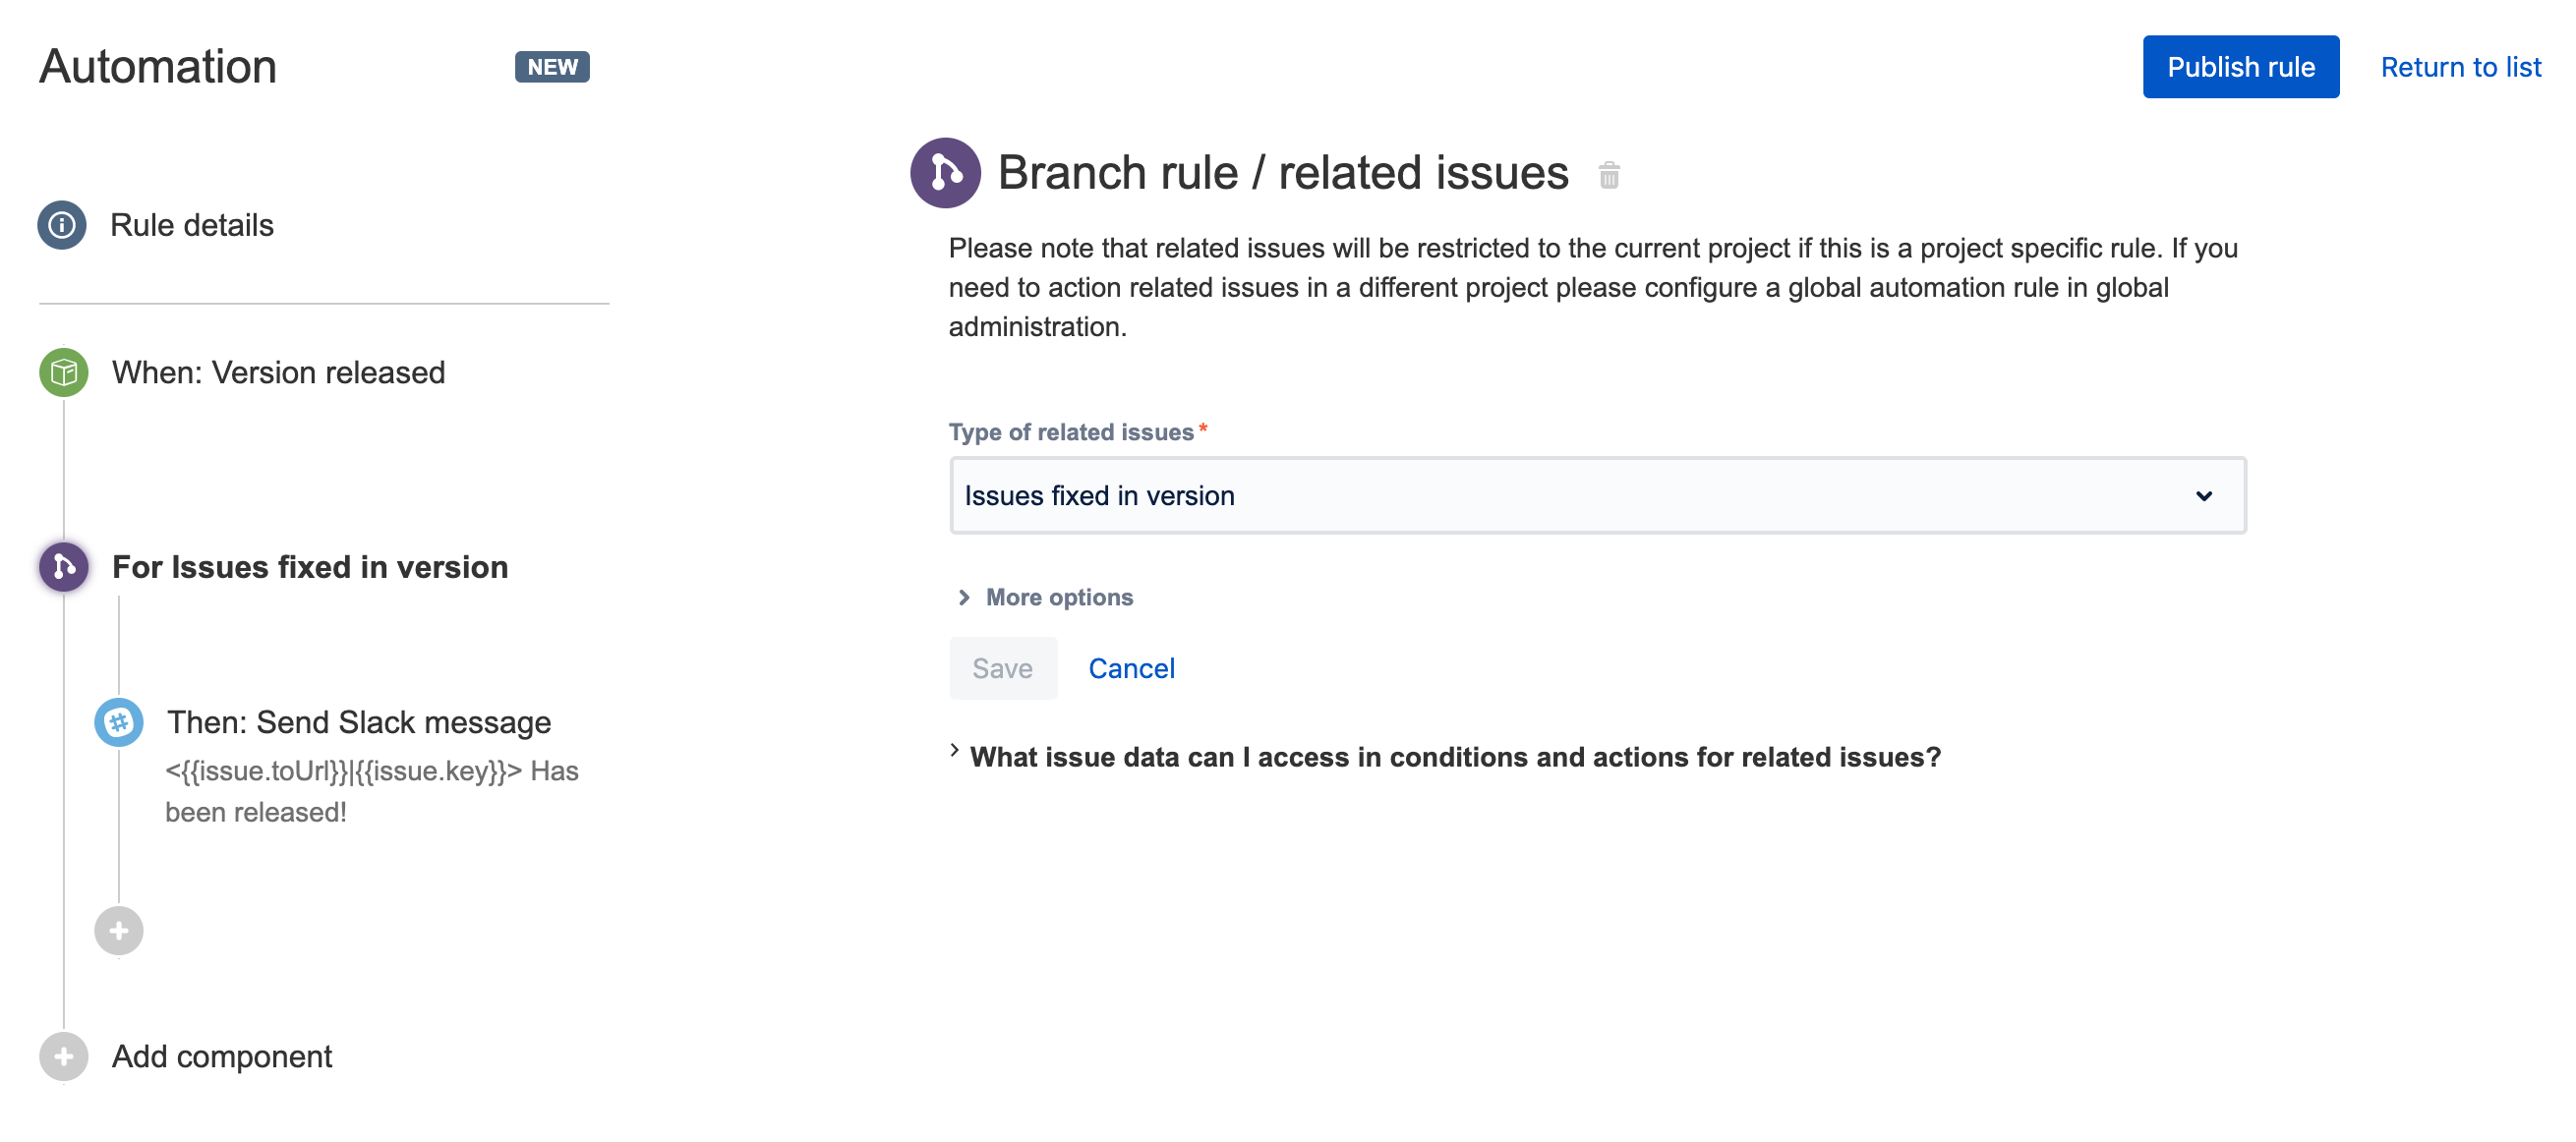
Task: Click the purple branch icon in sidebar
Action: point(64,567)
